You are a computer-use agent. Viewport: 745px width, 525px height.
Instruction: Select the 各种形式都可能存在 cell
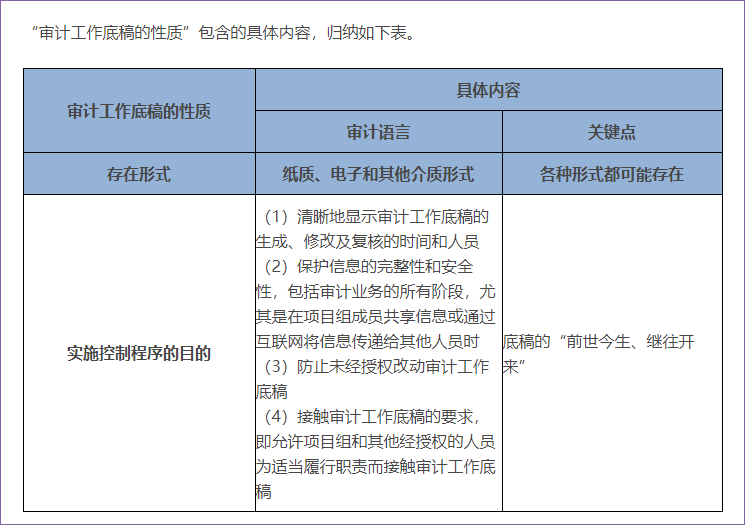[x=612, y=174]
